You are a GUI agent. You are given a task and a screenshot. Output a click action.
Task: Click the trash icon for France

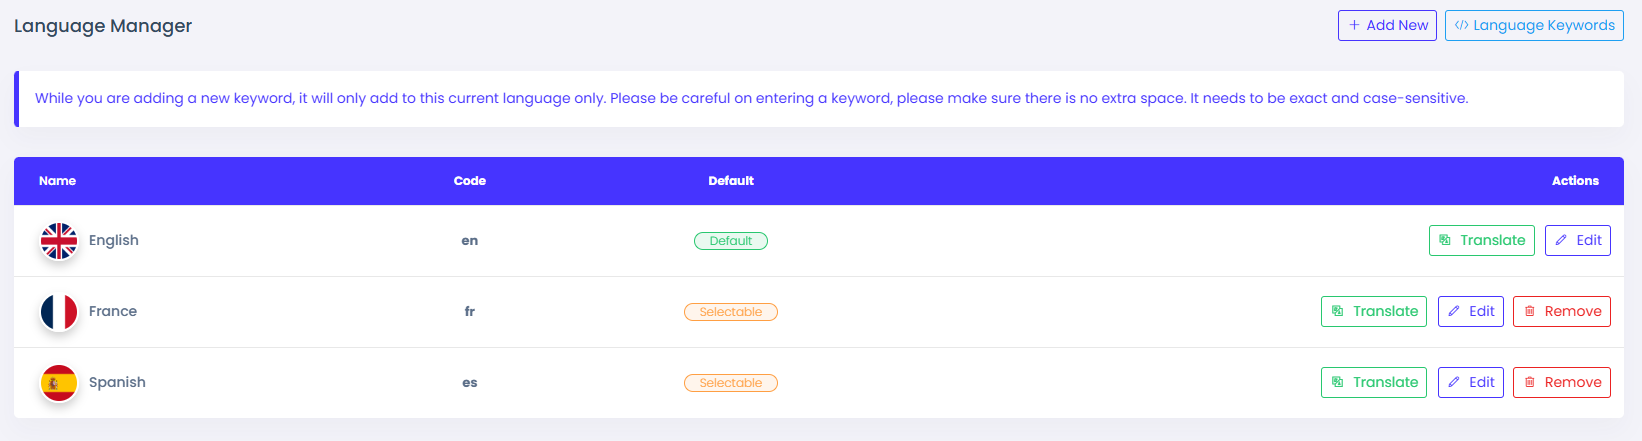[x=1530, y=311]
